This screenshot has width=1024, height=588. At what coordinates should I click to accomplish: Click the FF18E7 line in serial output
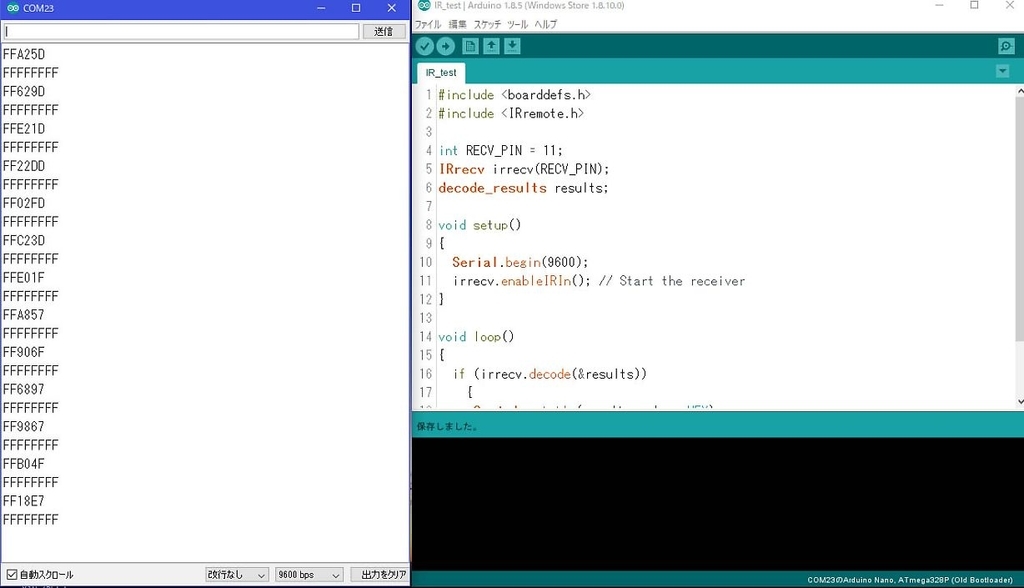[24, 501]
